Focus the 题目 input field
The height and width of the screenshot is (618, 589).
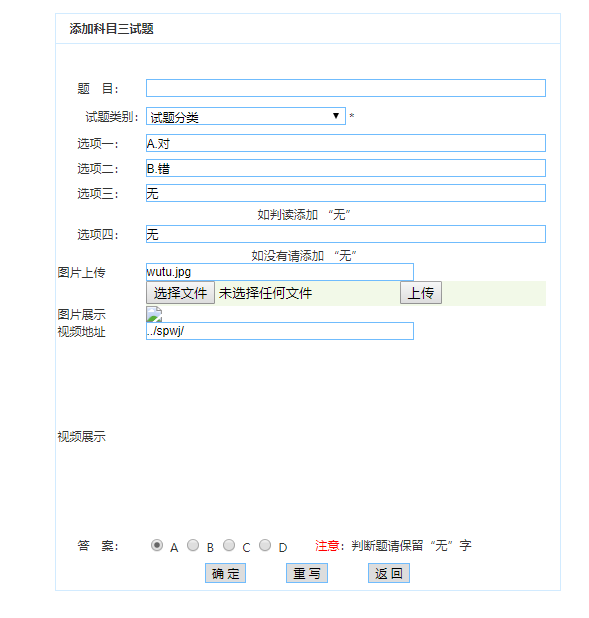point(346,88)
